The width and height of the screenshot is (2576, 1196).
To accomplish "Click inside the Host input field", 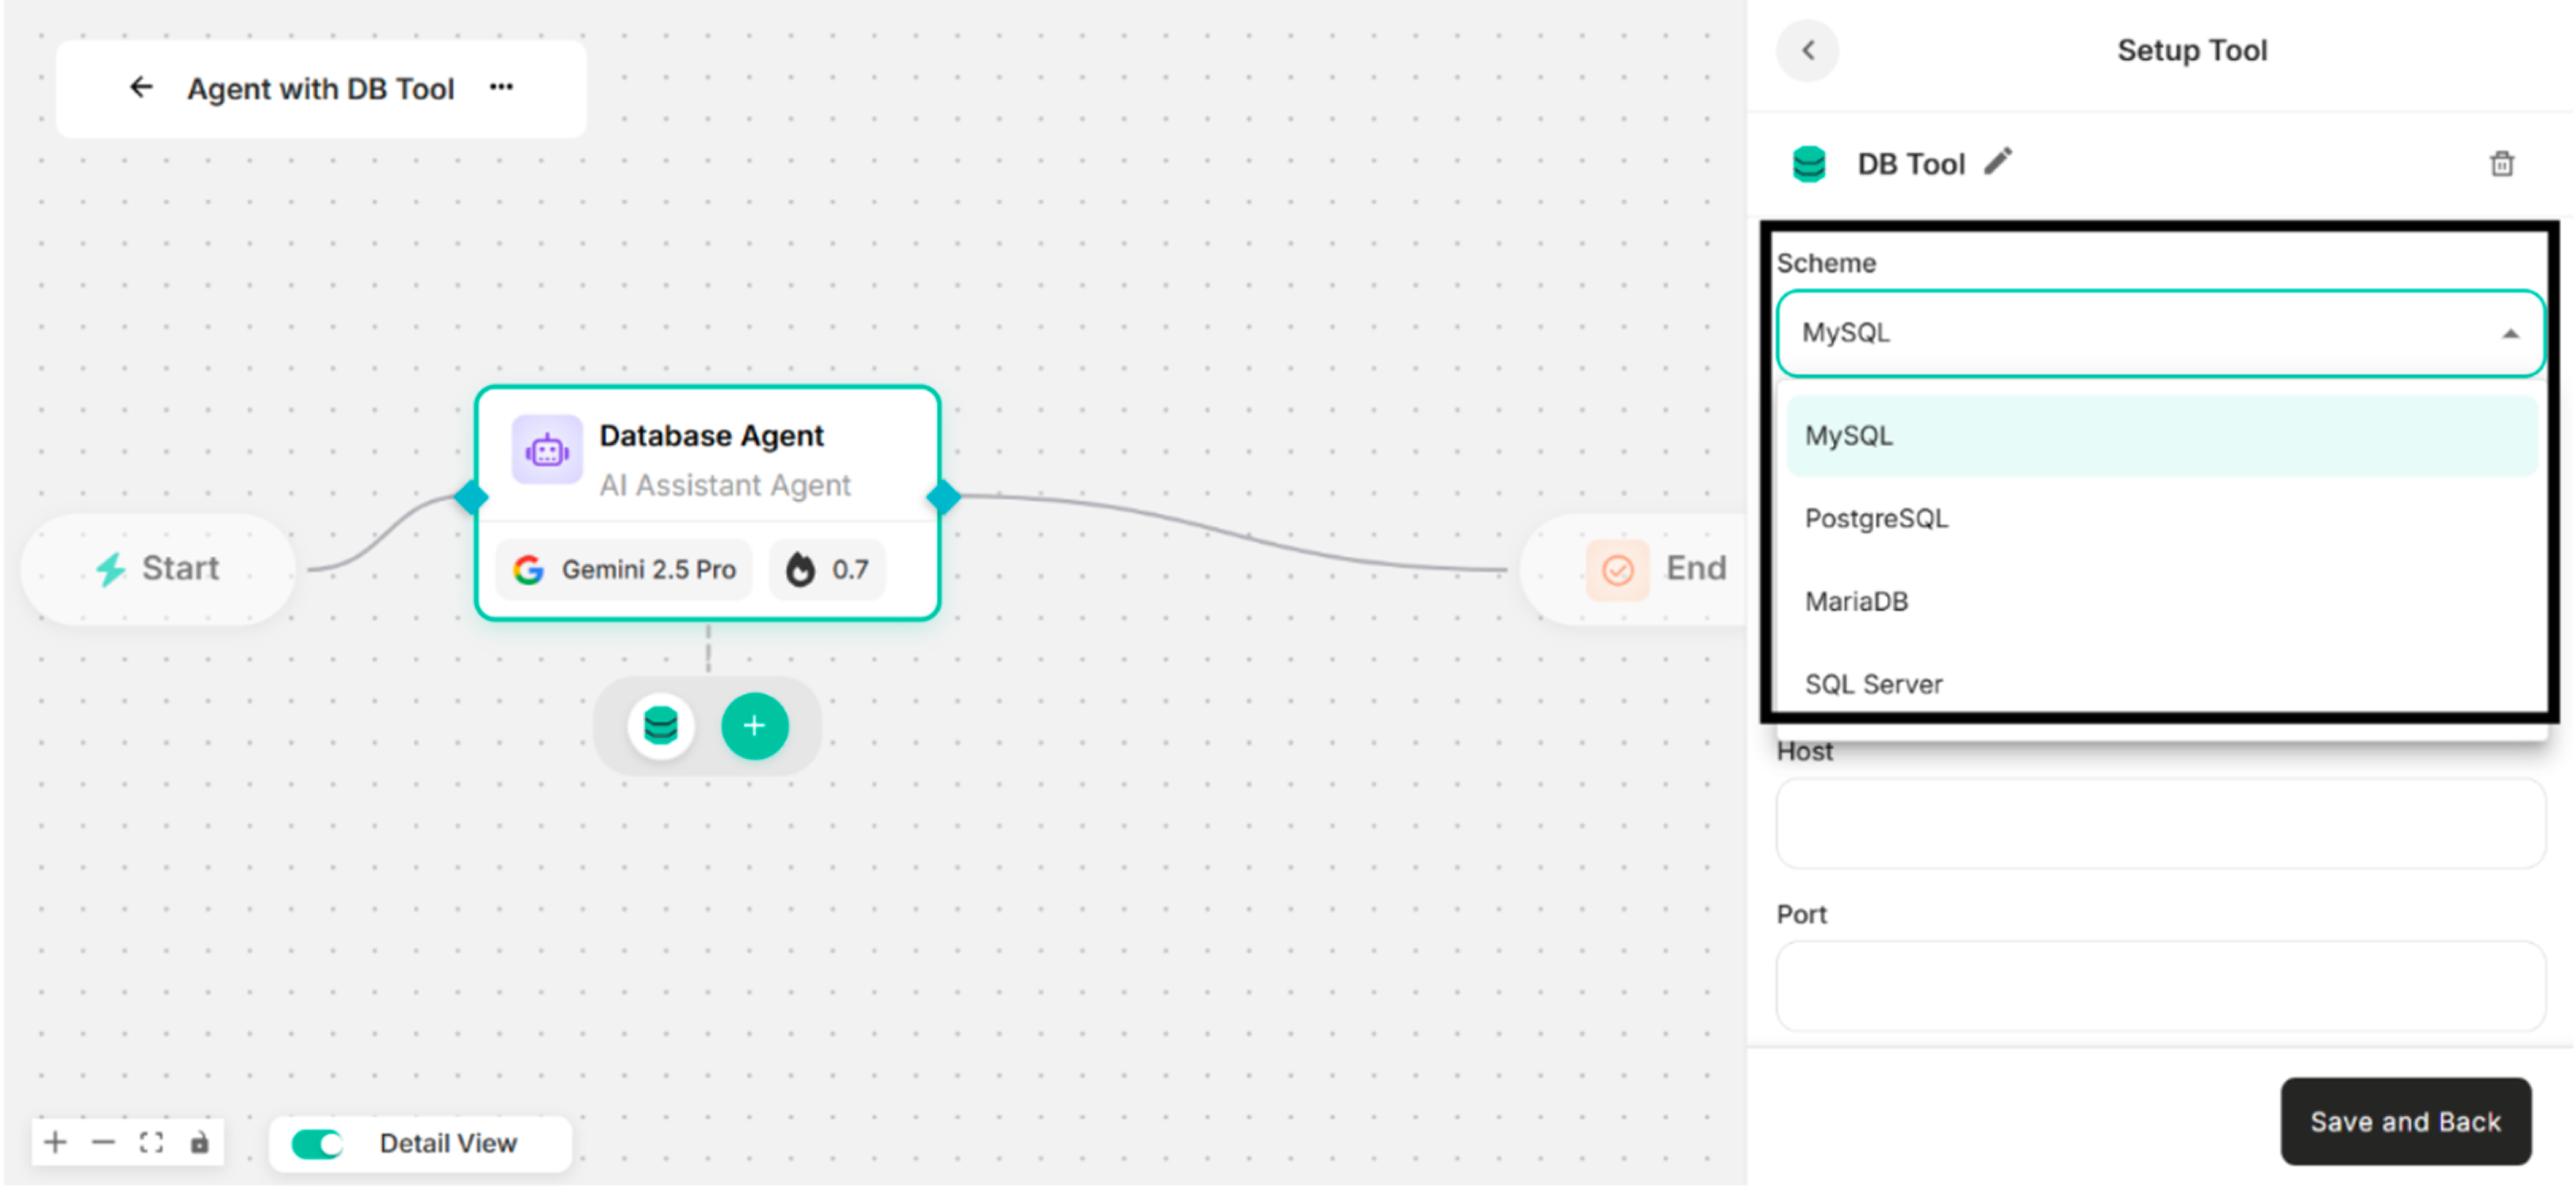I will (x=2160, y=825).
